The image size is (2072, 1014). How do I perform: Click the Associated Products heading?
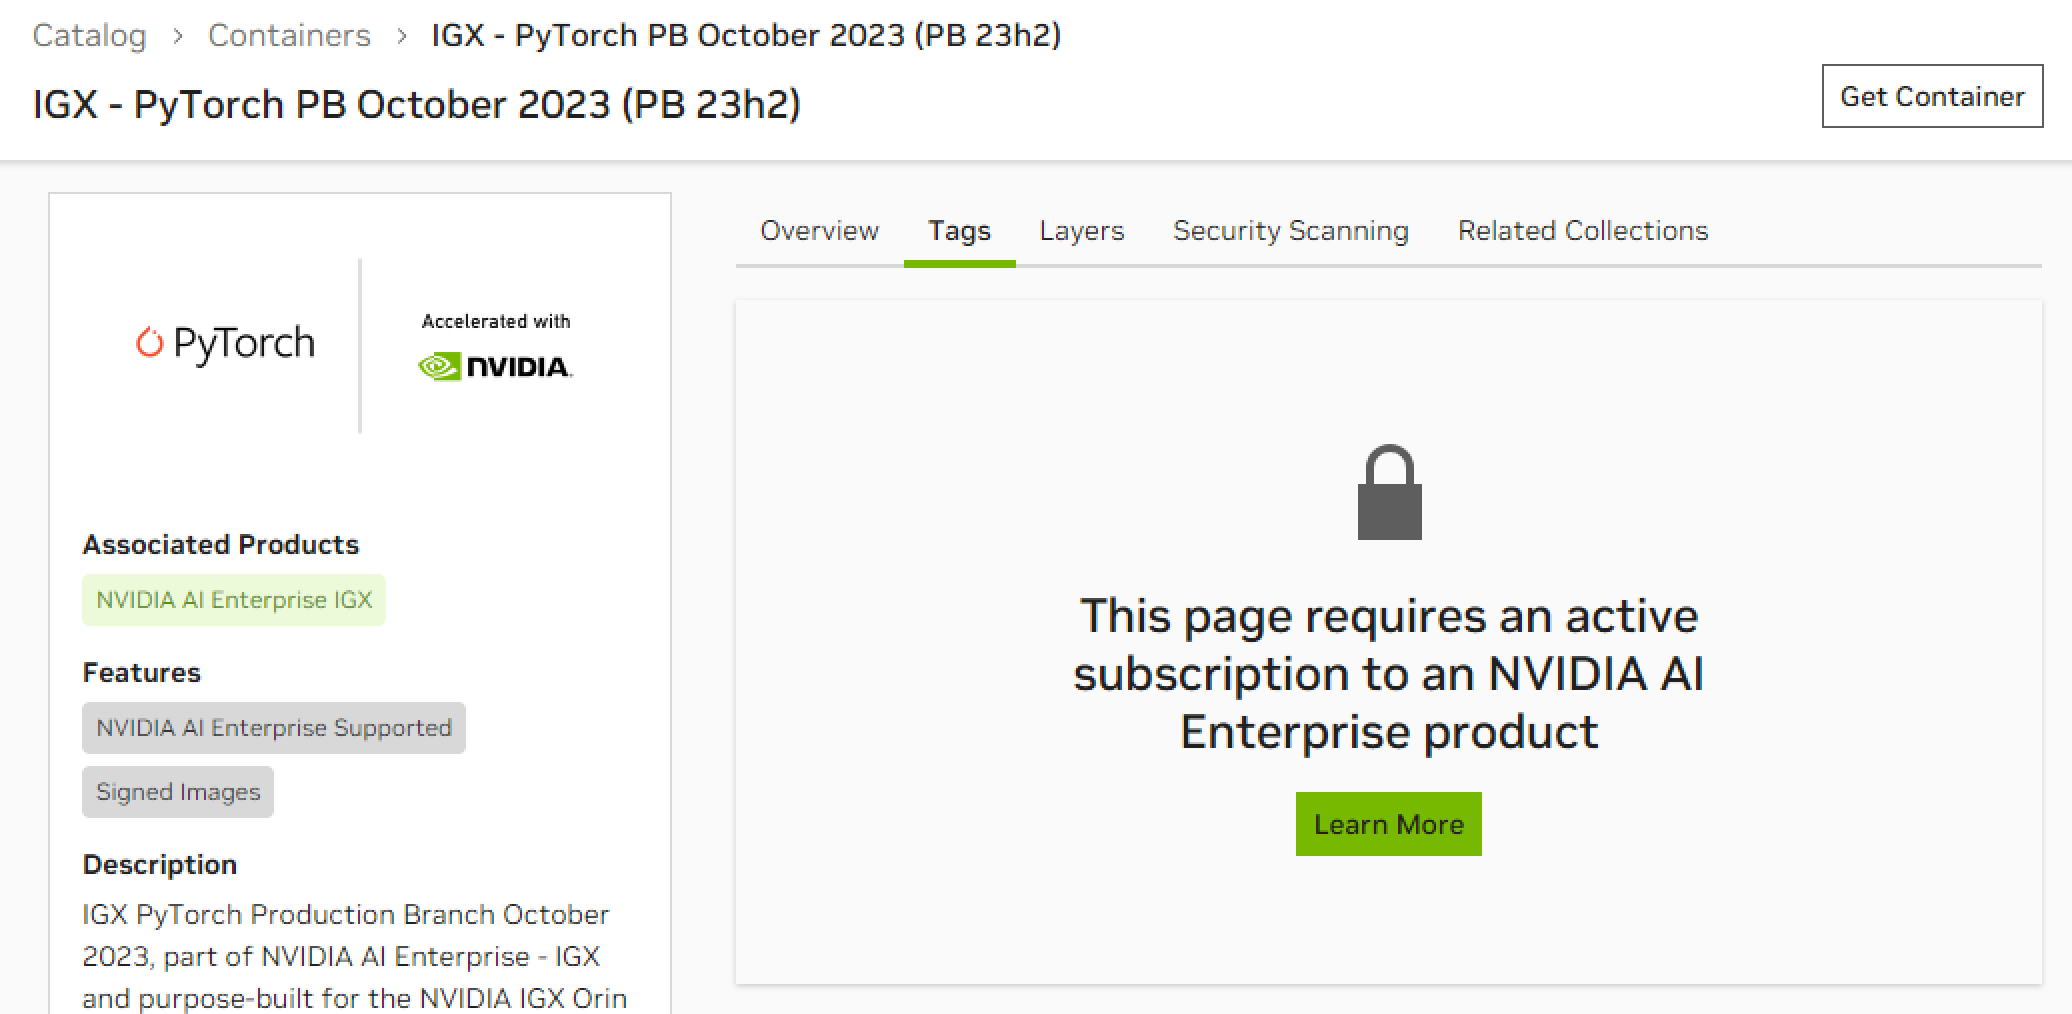tap(221, 544)
